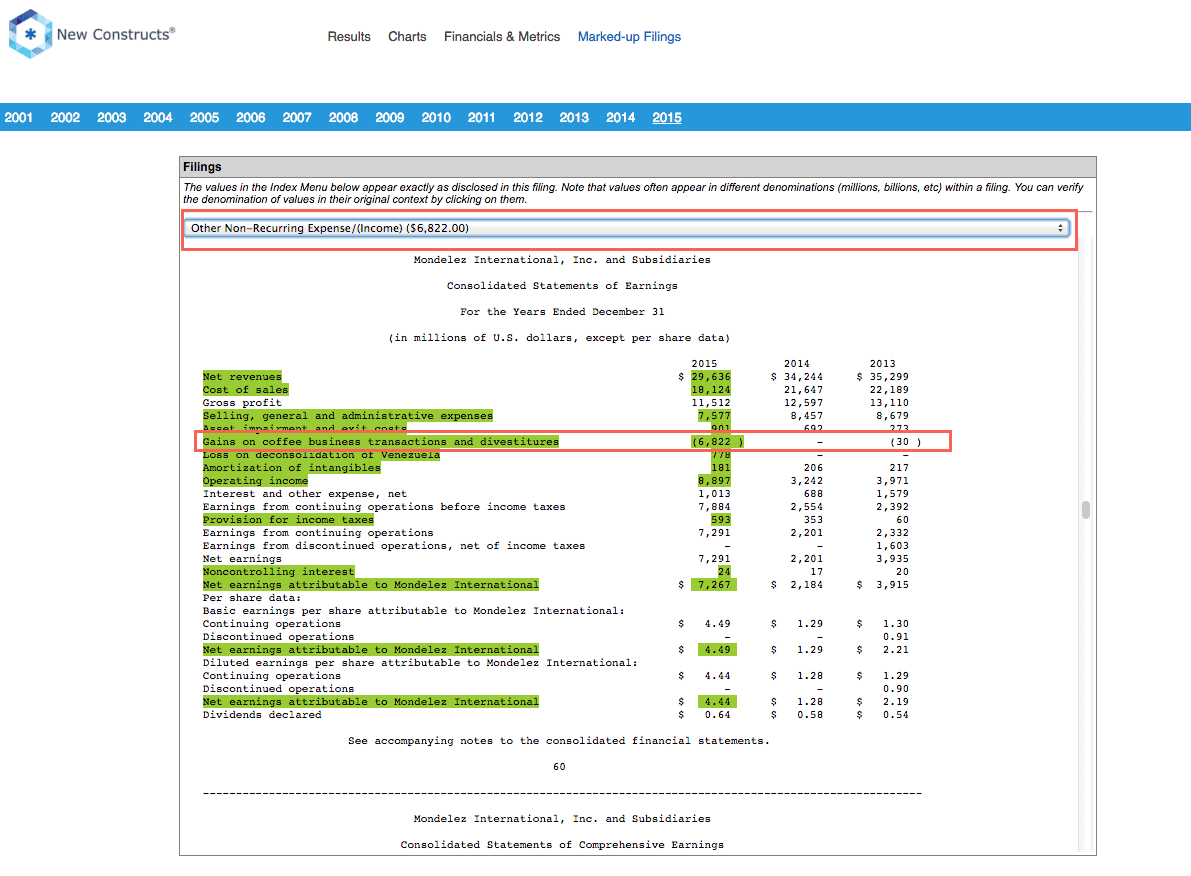Image resolution: width=1191 pixels, height=876 pixels.
Task: Choose year 2006 in the blue bar
Action: coord(251,118)
